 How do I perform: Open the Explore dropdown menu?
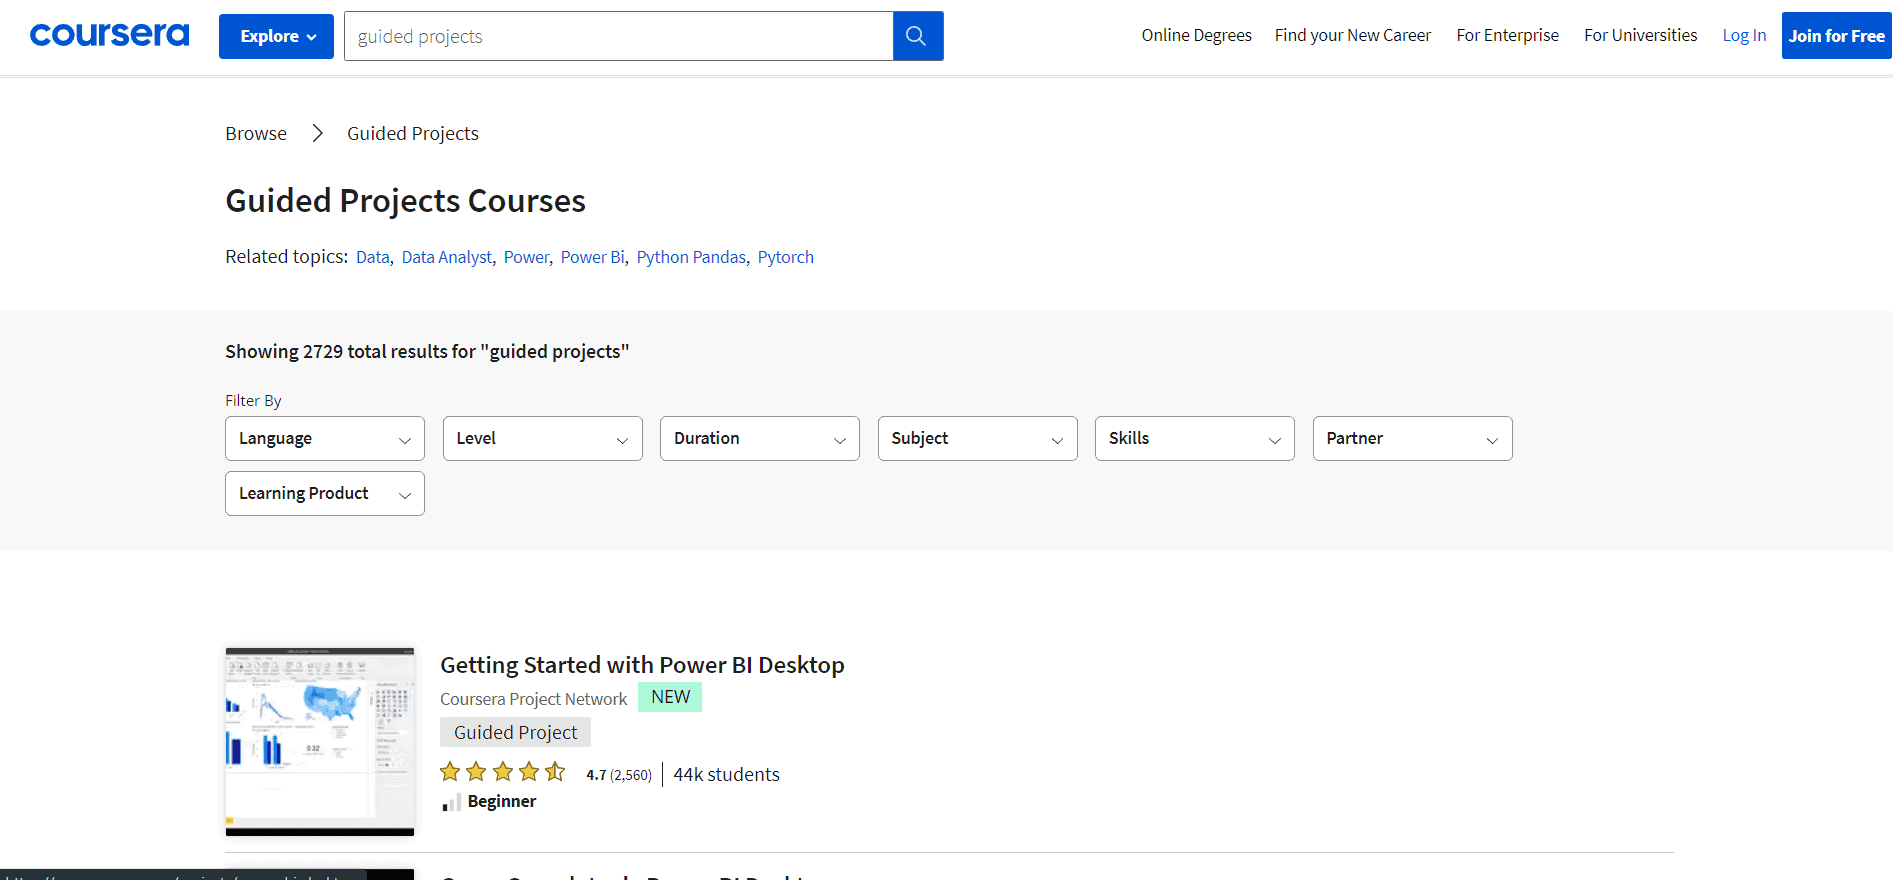276,36
